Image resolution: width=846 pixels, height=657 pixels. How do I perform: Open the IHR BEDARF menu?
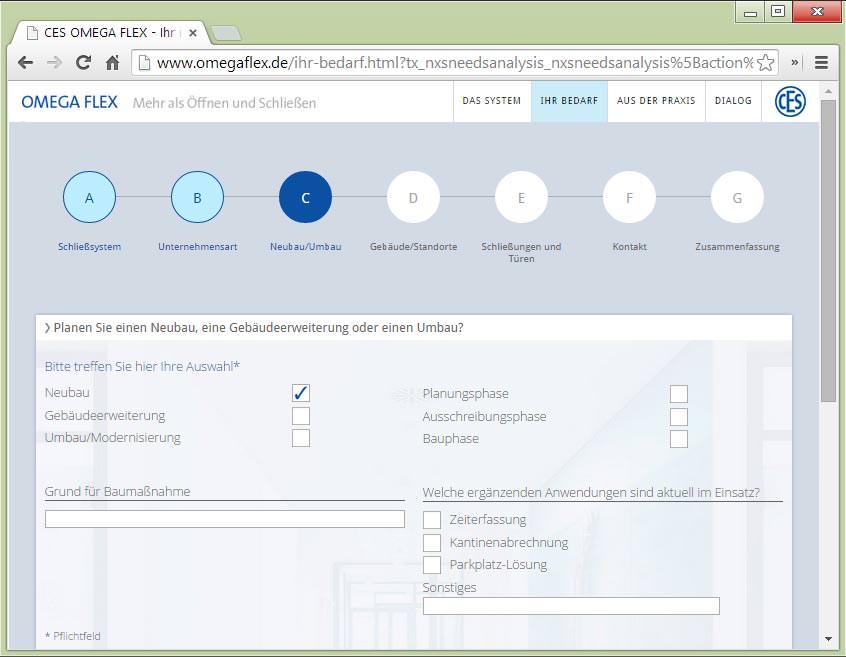(x=569, y=101)
